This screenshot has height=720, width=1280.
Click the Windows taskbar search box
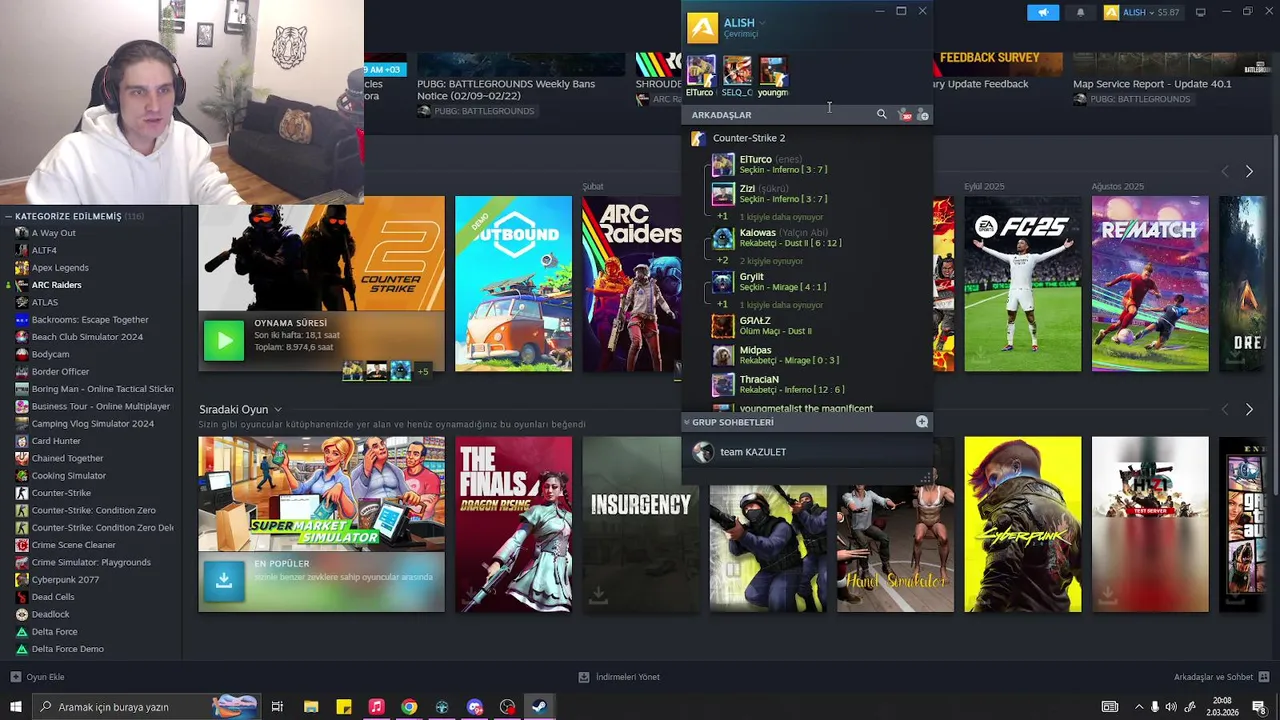pos(145,707)
